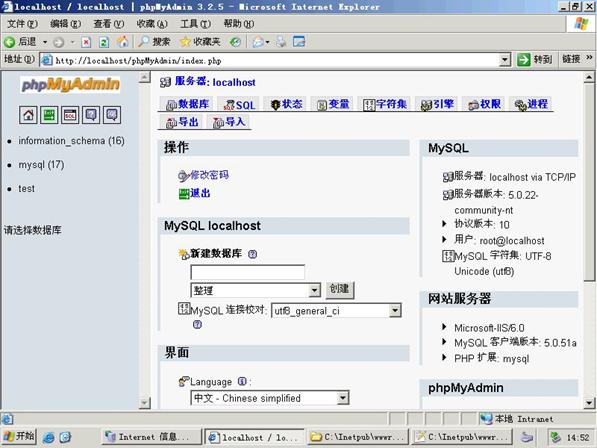
Task: Click the green log out icon in sidebar
Action: 49,115
